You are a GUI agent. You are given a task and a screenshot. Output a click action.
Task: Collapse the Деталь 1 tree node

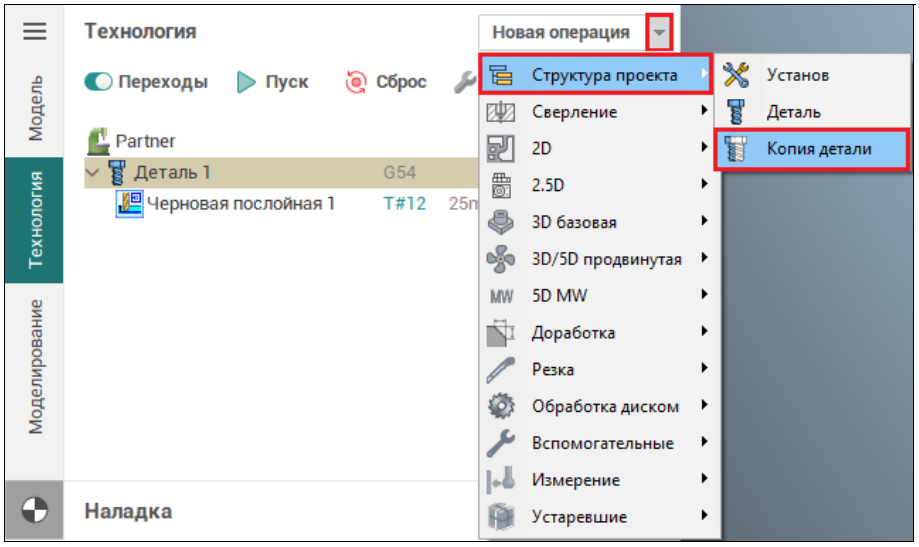[93, 172]
